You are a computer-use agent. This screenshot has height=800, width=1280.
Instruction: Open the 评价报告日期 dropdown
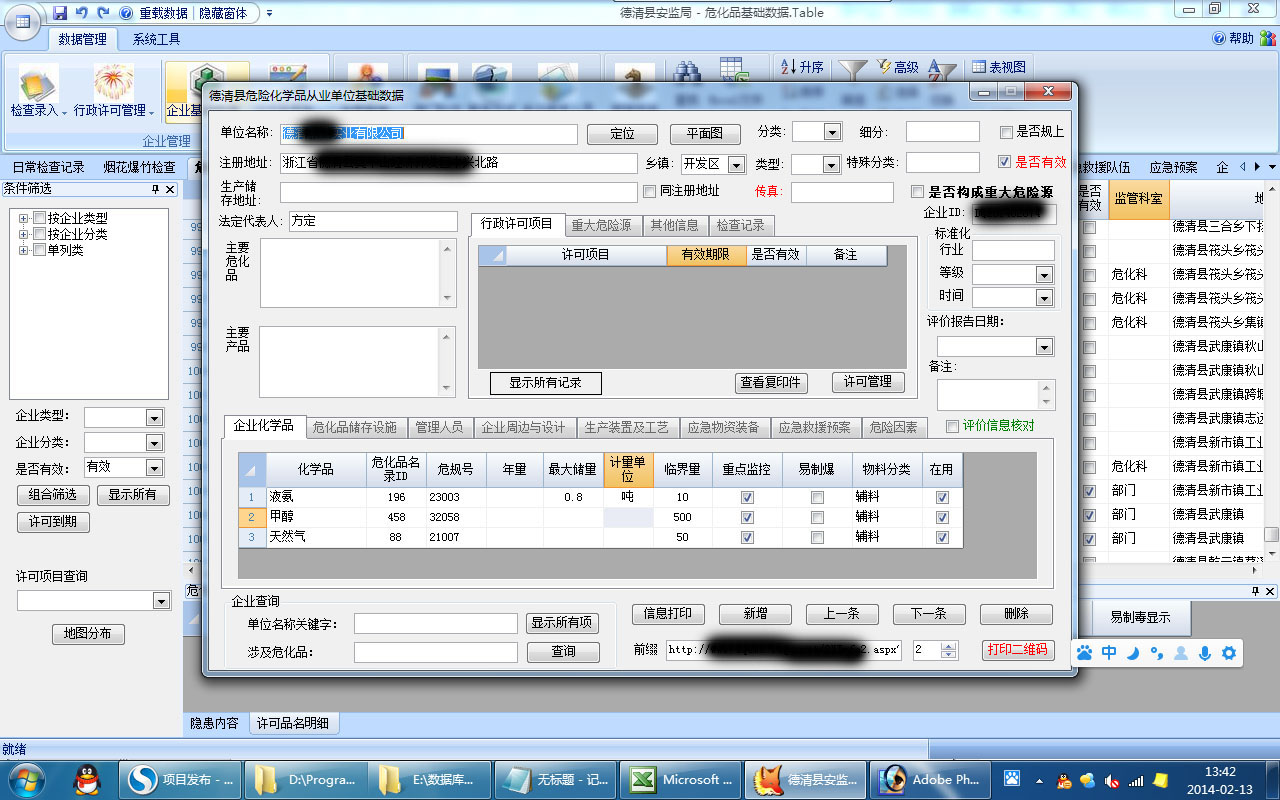pos(1044,347)
